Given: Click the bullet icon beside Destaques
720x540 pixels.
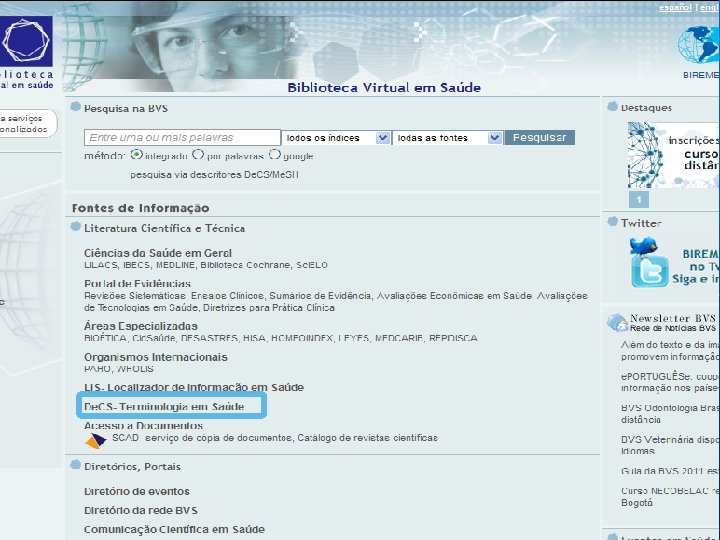Looking at the screenshot, I should coord(613,107).
